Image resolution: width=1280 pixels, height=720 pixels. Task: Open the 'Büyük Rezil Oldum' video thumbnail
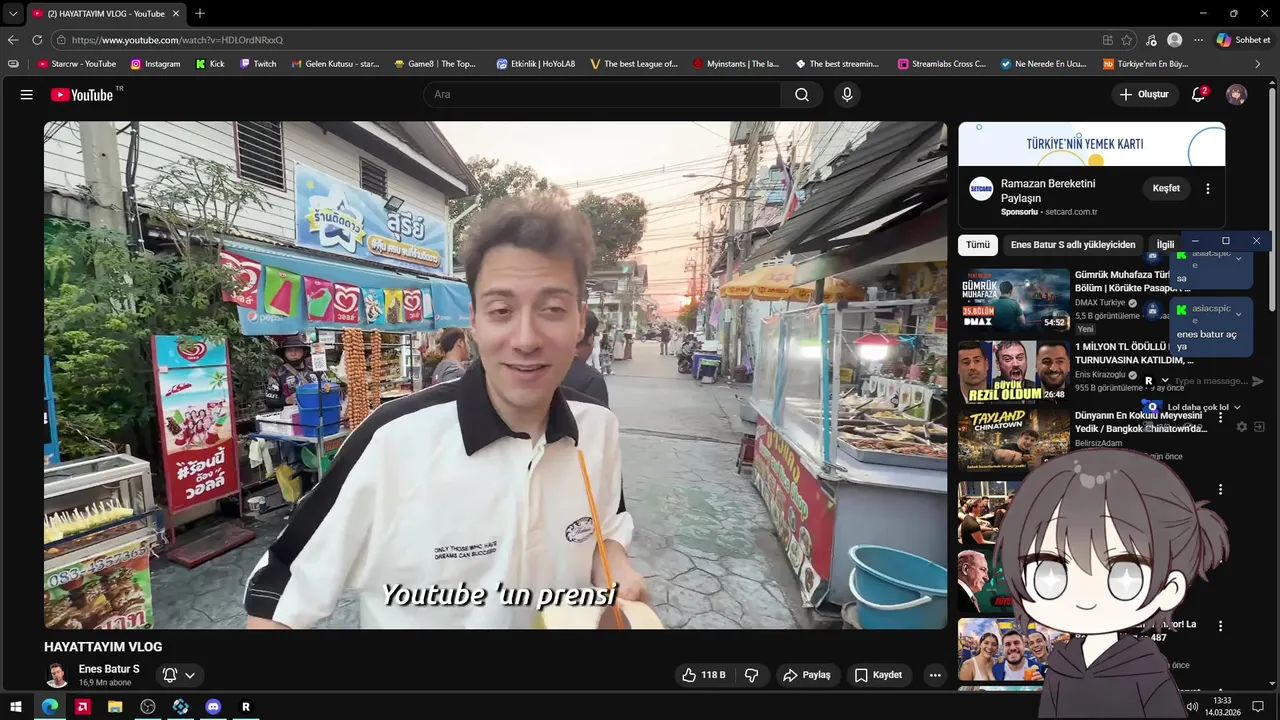(1013, 372)
